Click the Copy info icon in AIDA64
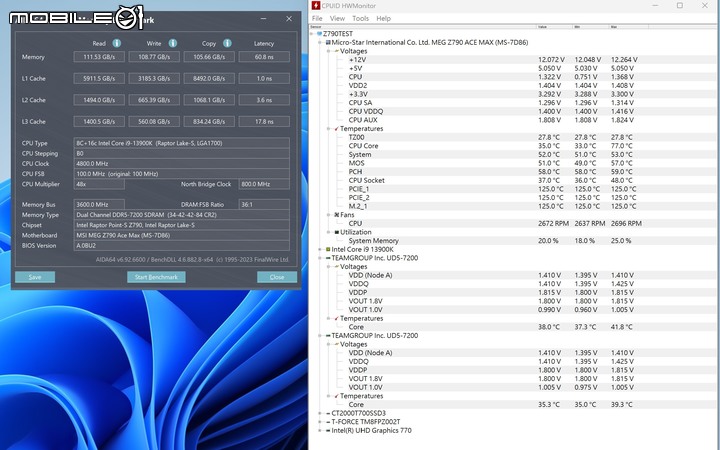The width and height of the screenshot is (720, 450). [227, 43]
